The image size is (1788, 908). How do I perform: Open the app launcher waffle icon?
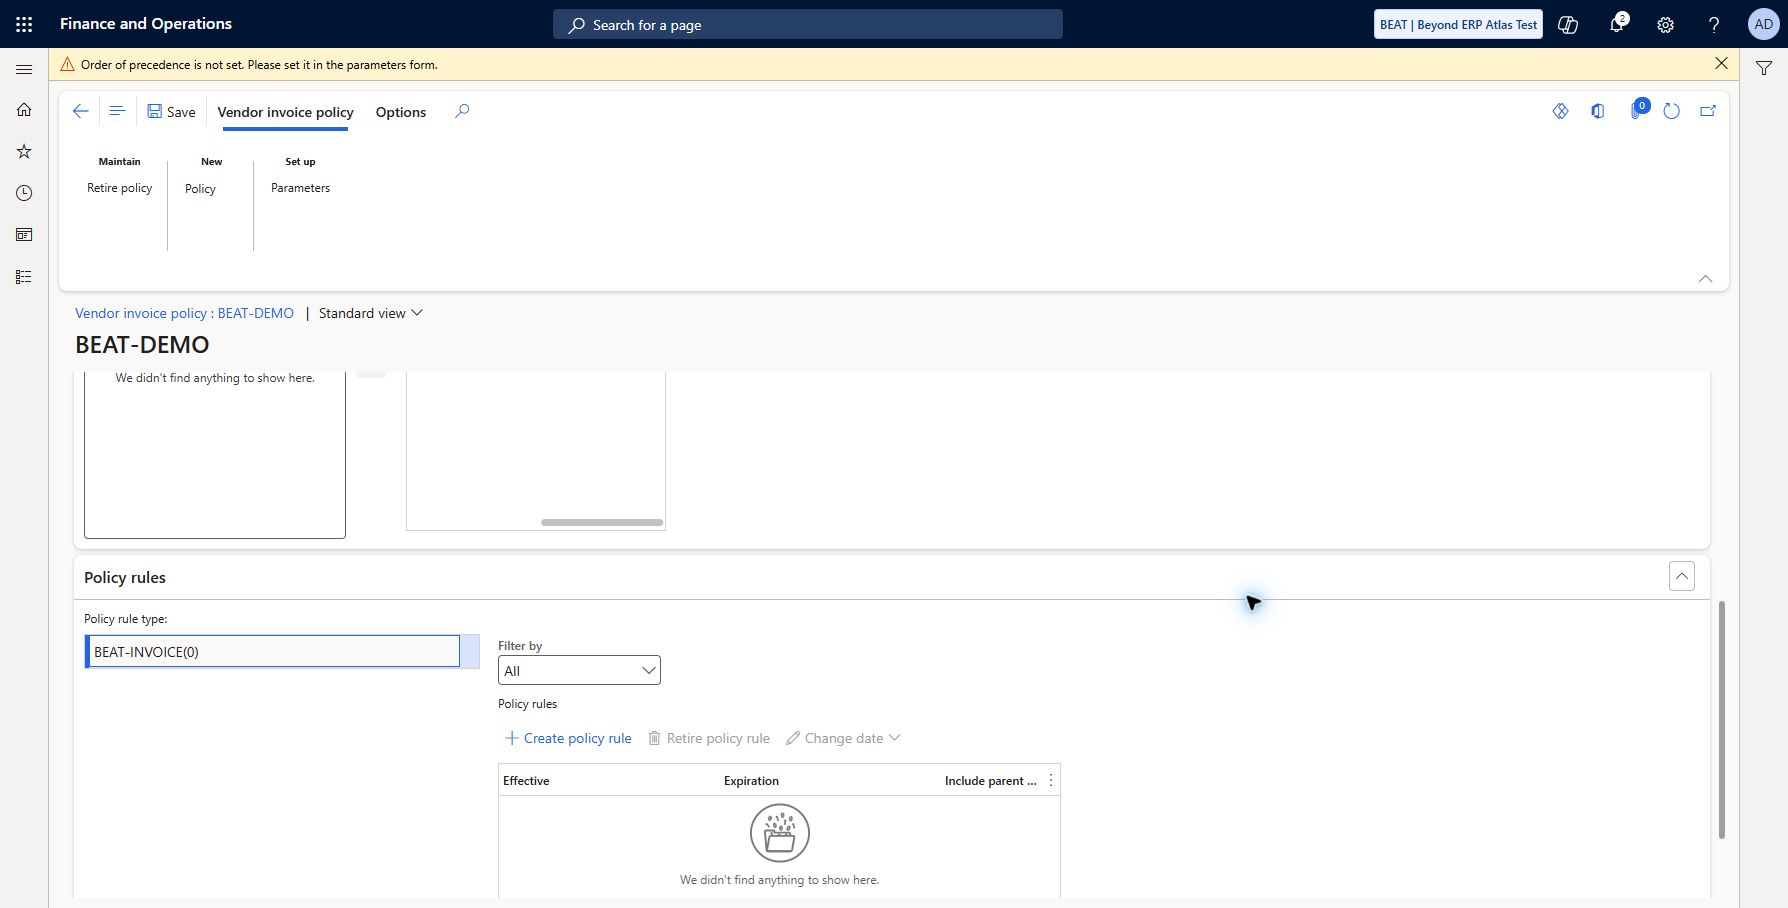tap(24, 24)
